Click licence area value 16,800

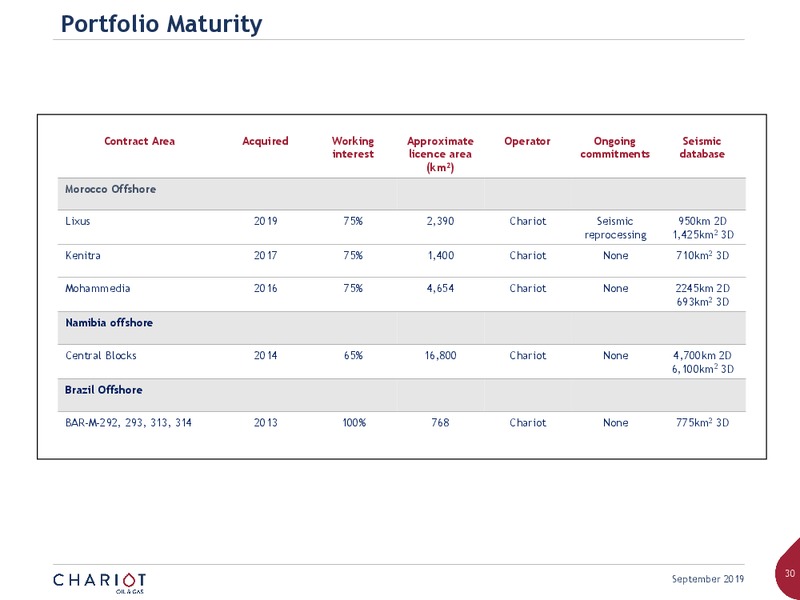point(440,356)
